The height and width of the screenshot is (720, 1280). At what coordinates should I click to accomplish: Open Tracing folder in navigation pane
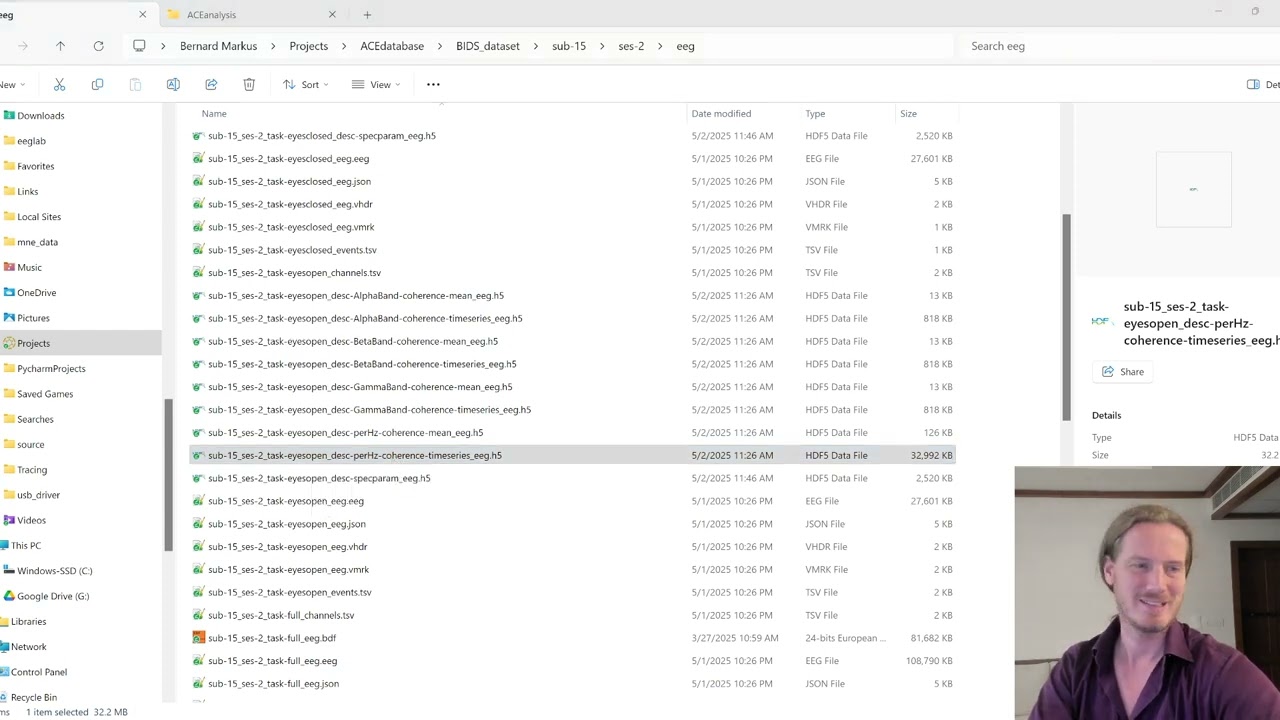coord(32,470)
